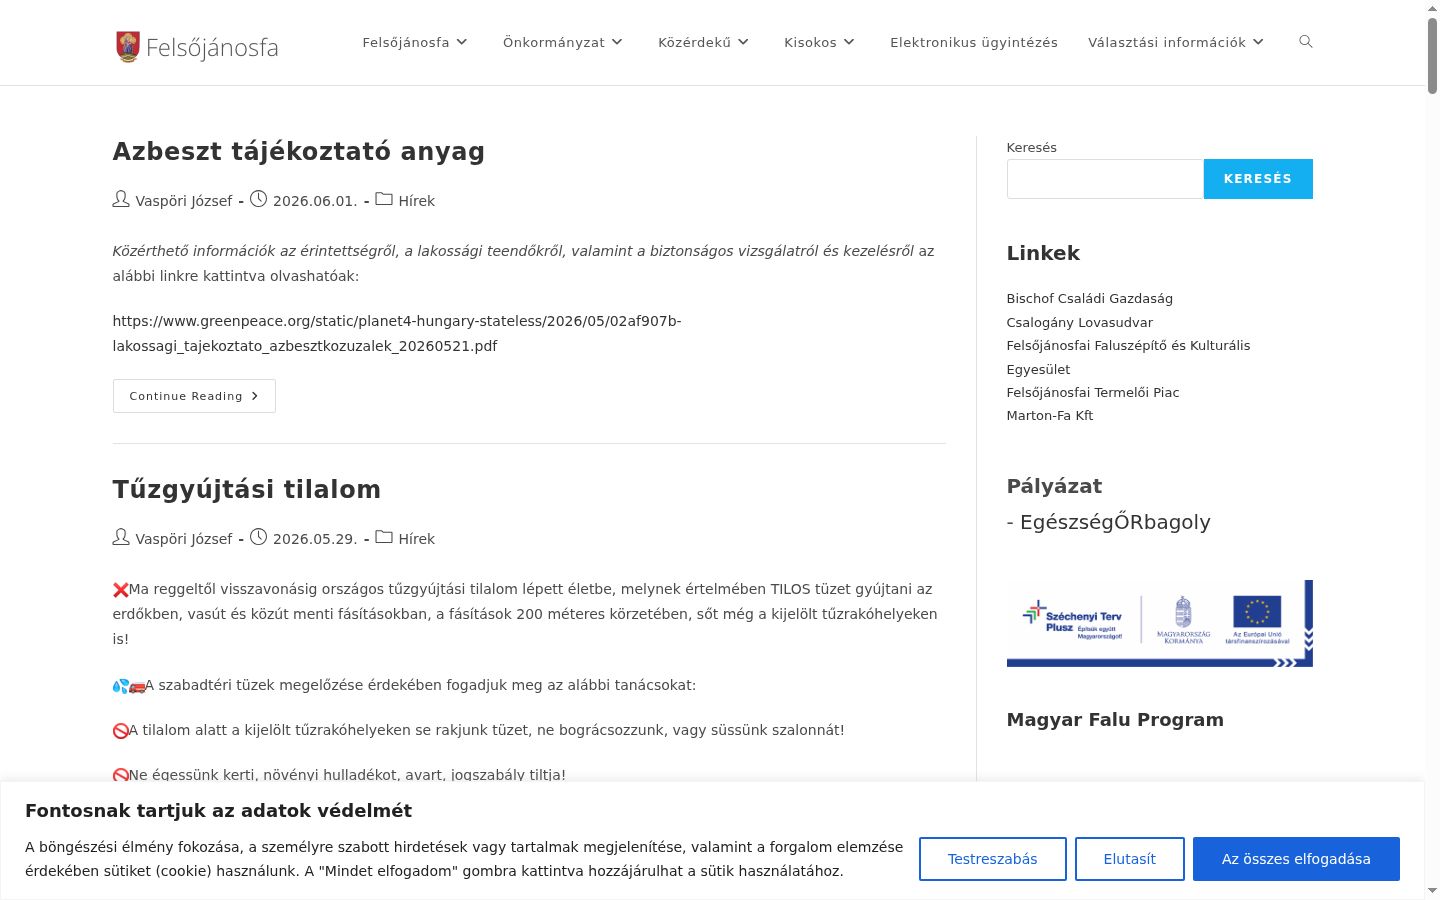
Task: Open Hírek category on Azbeszt post
Action: click(x=417, y=201)
